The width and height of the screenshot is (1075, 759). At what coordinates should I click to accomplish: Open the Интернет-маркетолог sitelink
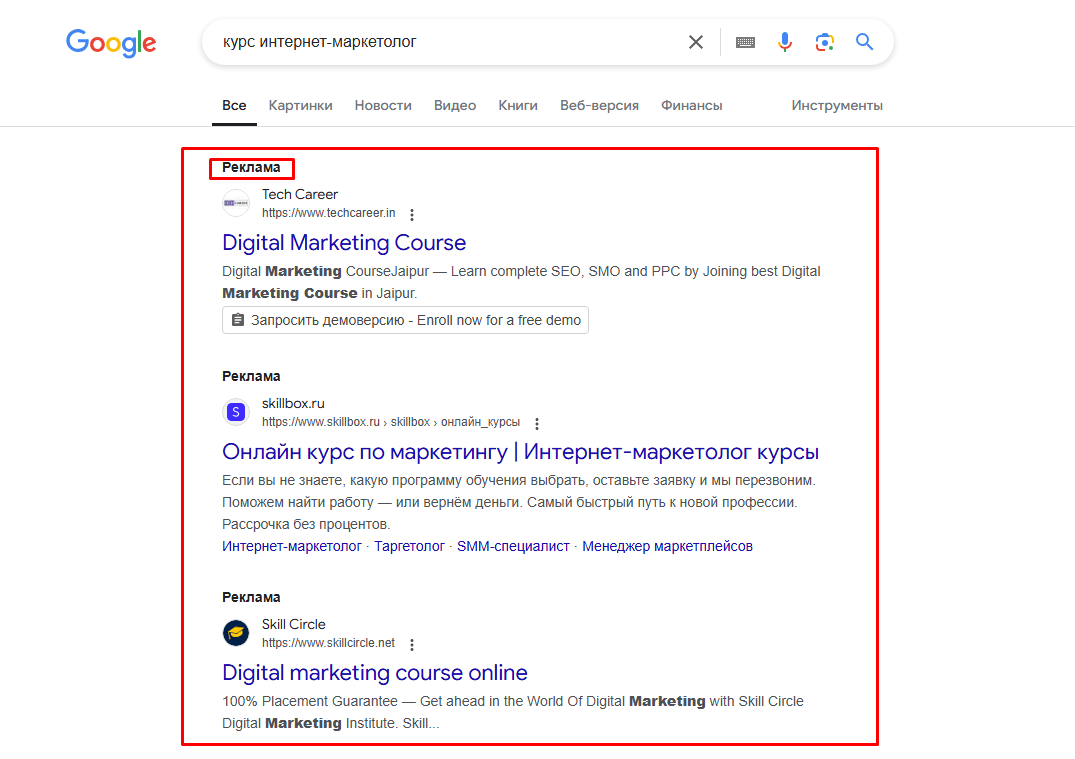point(291,546)
